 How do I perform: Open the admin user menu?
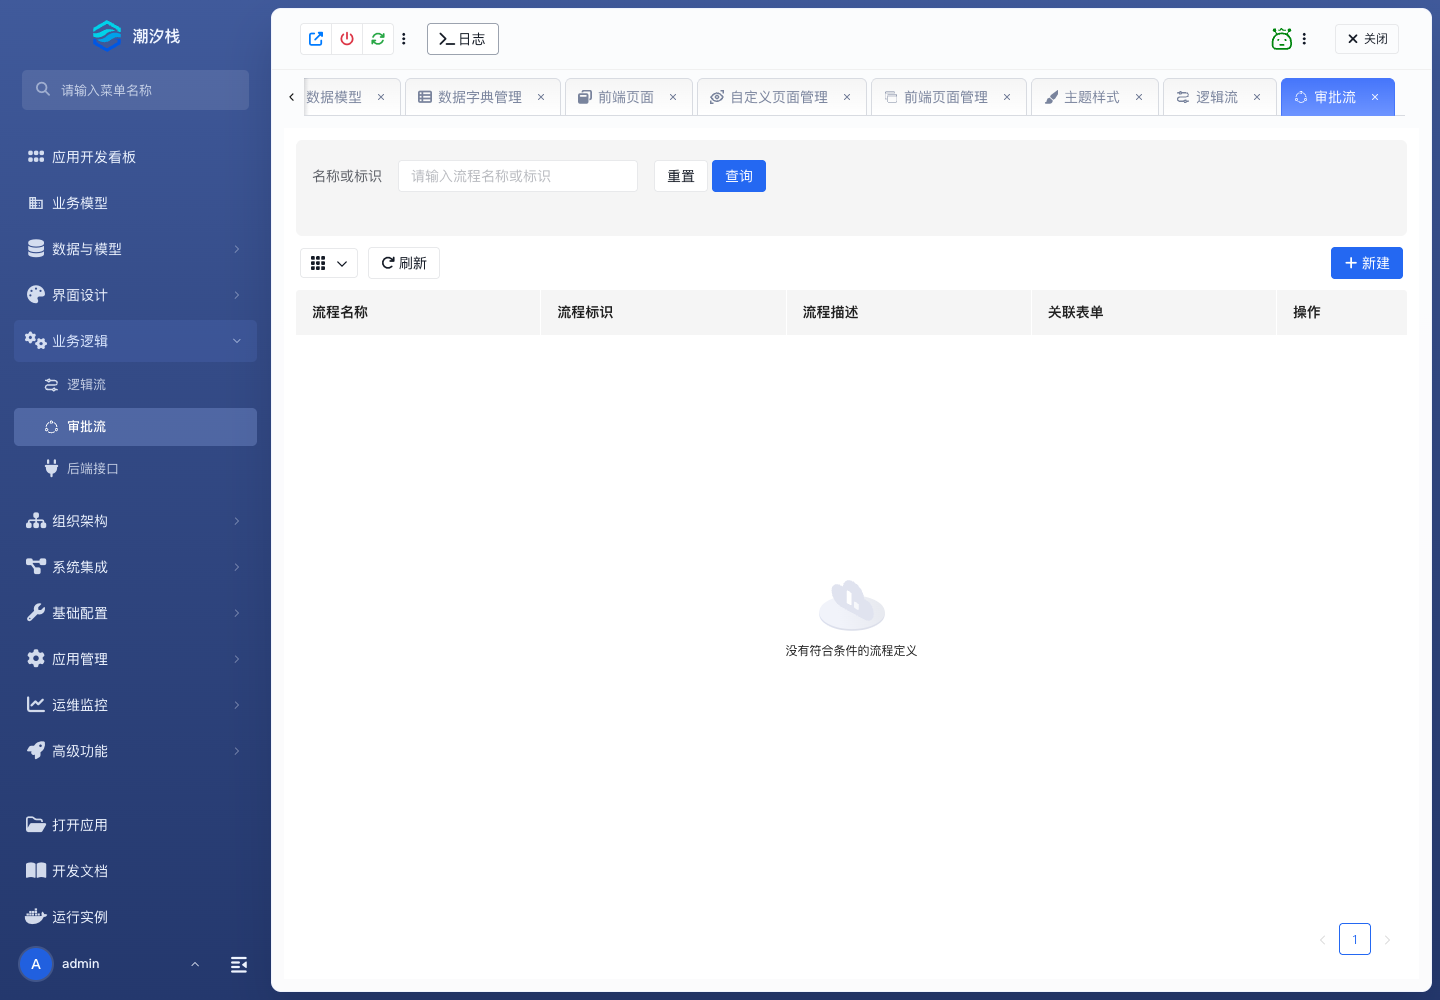coord(110,964)
